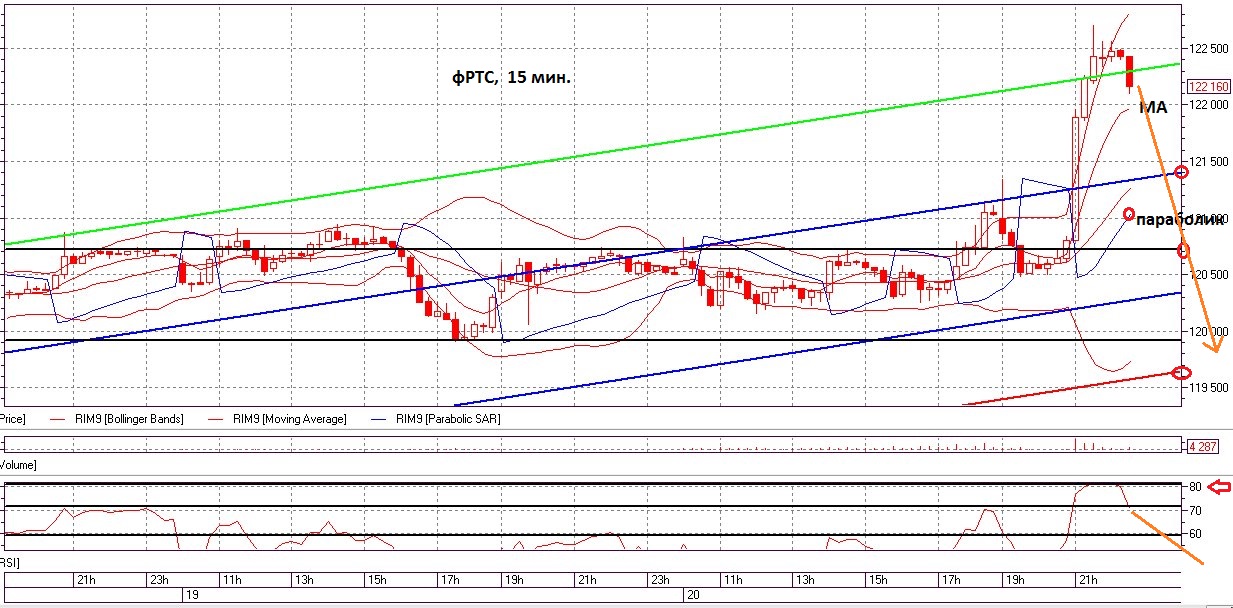
Task: Click the date label 20 on time axis
Action: click(x=692, y=594)
